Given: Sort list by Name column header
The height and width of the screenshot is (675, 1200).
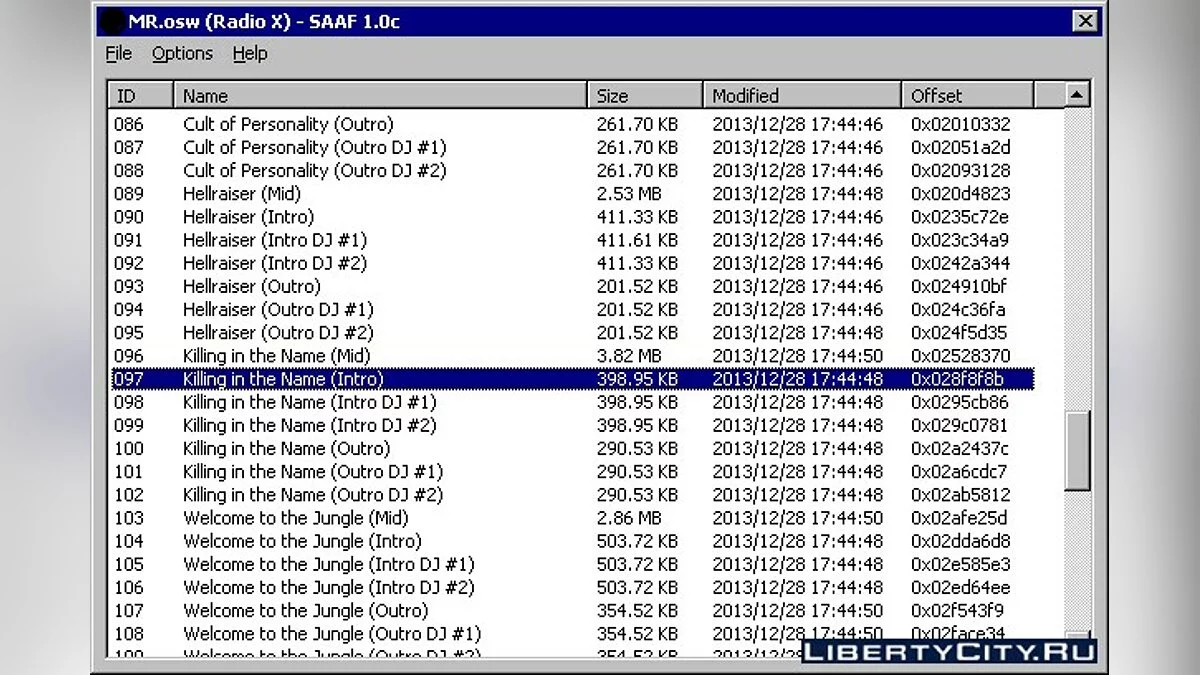Looking at the screenshot, I should click(380, 96).
